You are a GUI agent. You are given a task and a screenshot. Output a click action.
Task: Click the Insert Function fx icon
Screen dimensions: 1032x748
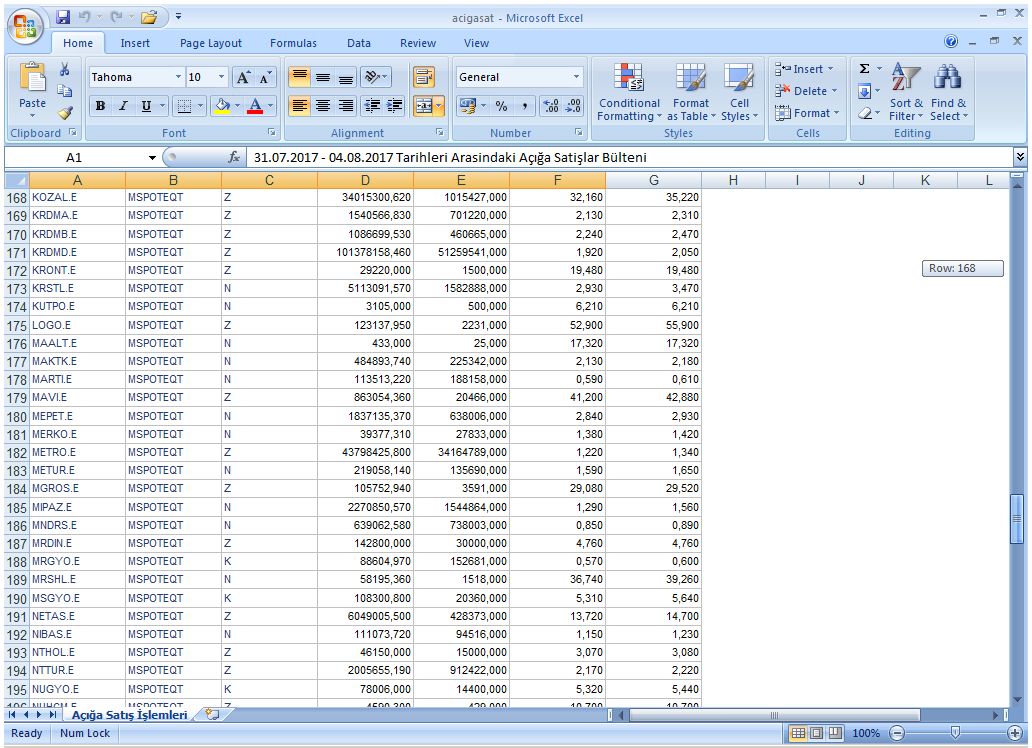[x=234, y=157]
